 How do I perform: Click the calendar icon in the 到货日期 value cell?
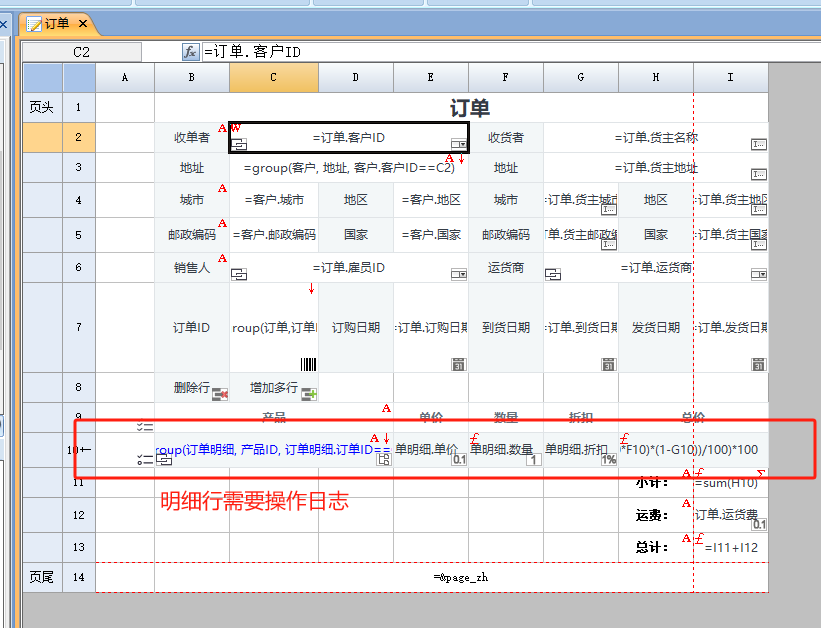[x=608, y=365]
